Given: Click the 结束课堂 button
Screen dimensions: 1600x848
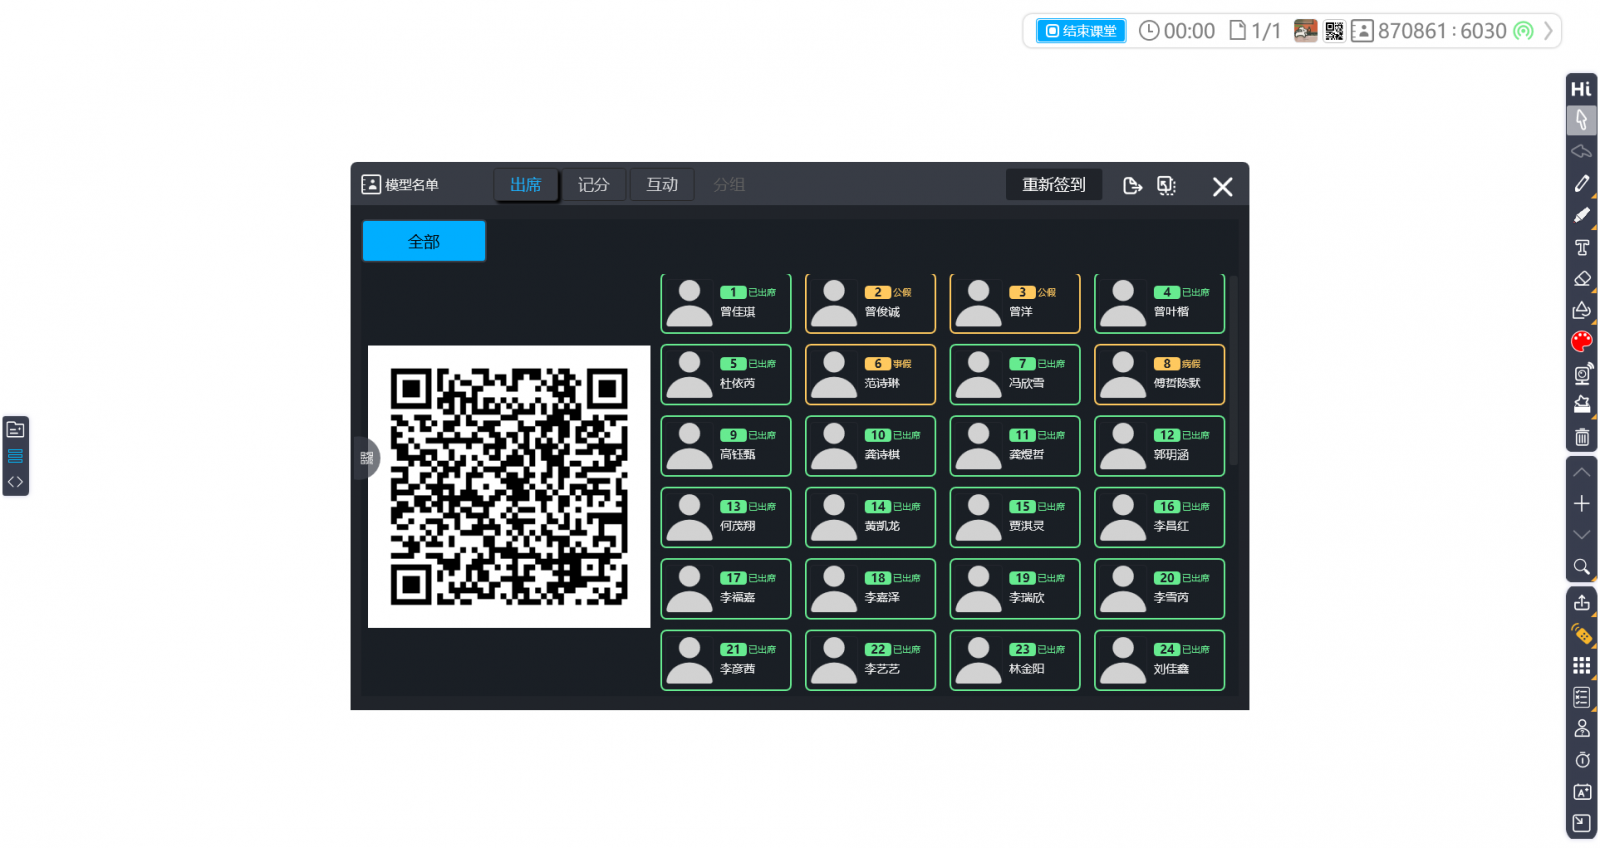Looking at the screenshot, I should point(1080,31).
